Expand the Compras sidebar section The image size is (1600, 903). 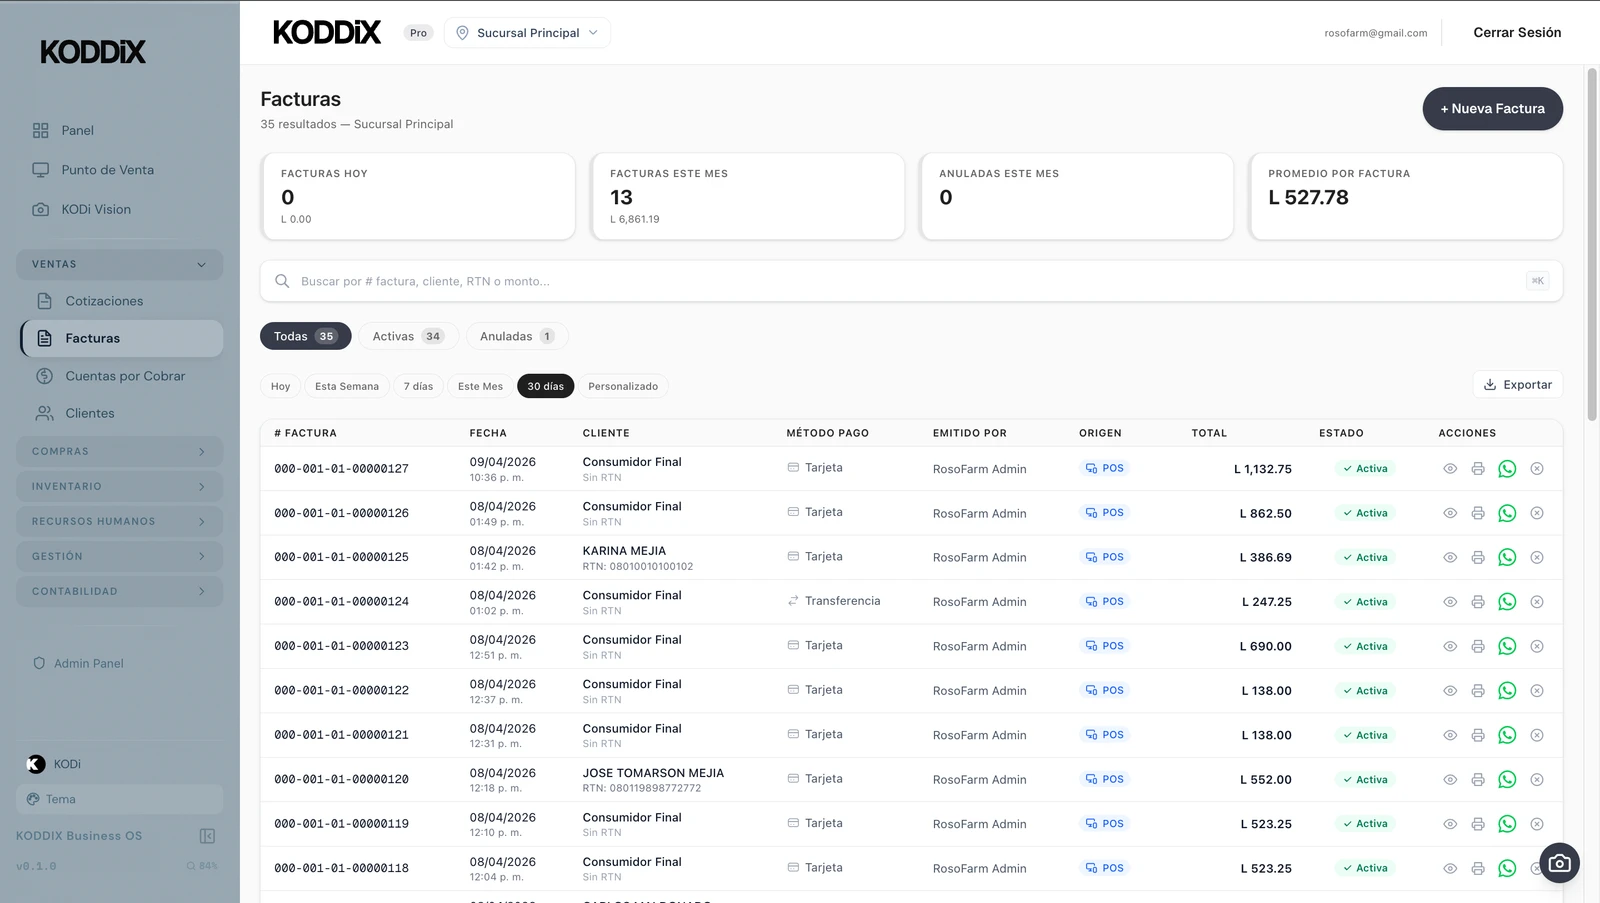120,452
